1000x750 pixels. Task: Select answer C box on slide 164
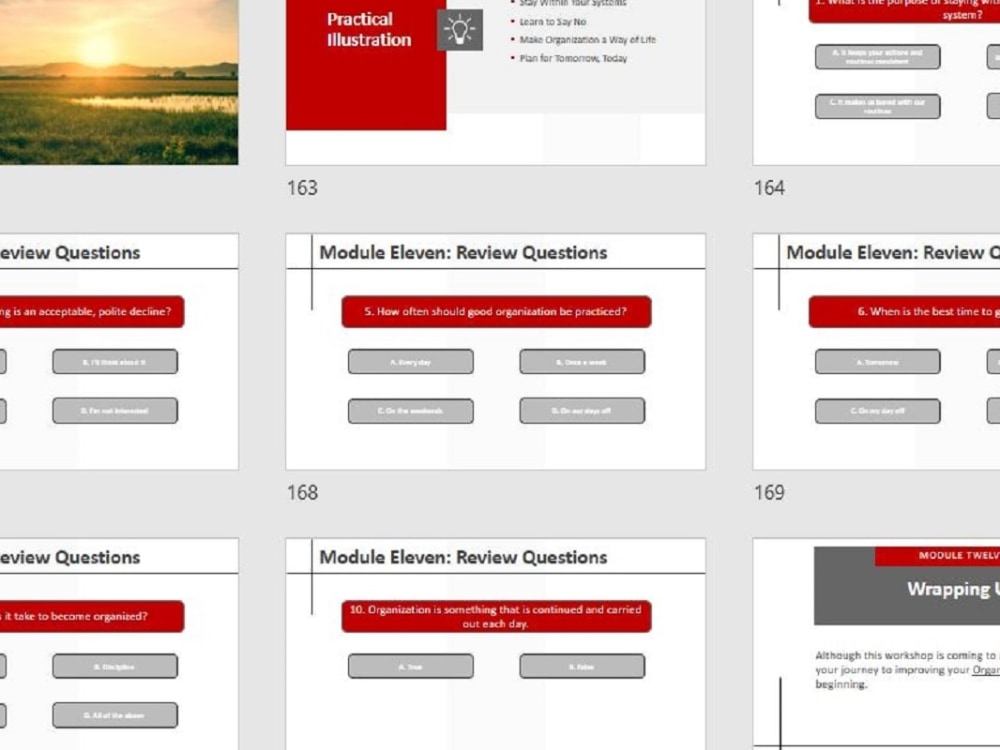pyautogui.click(x=878, y=106)
